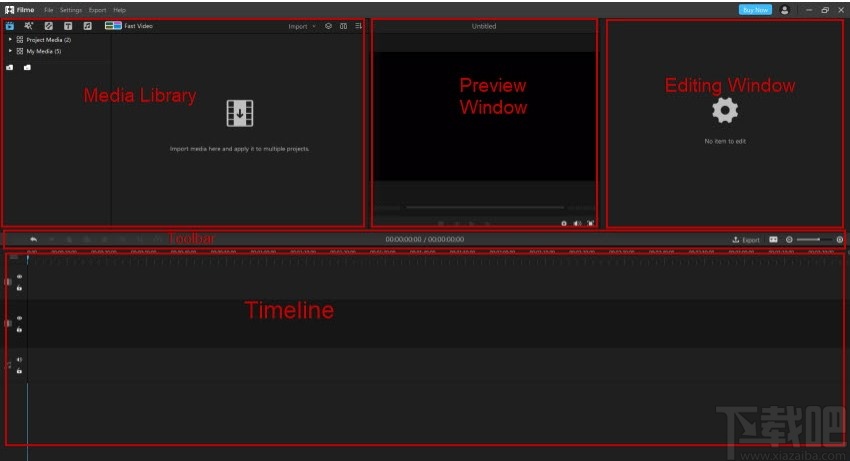Click the first video track type icon

pos(8,282)
